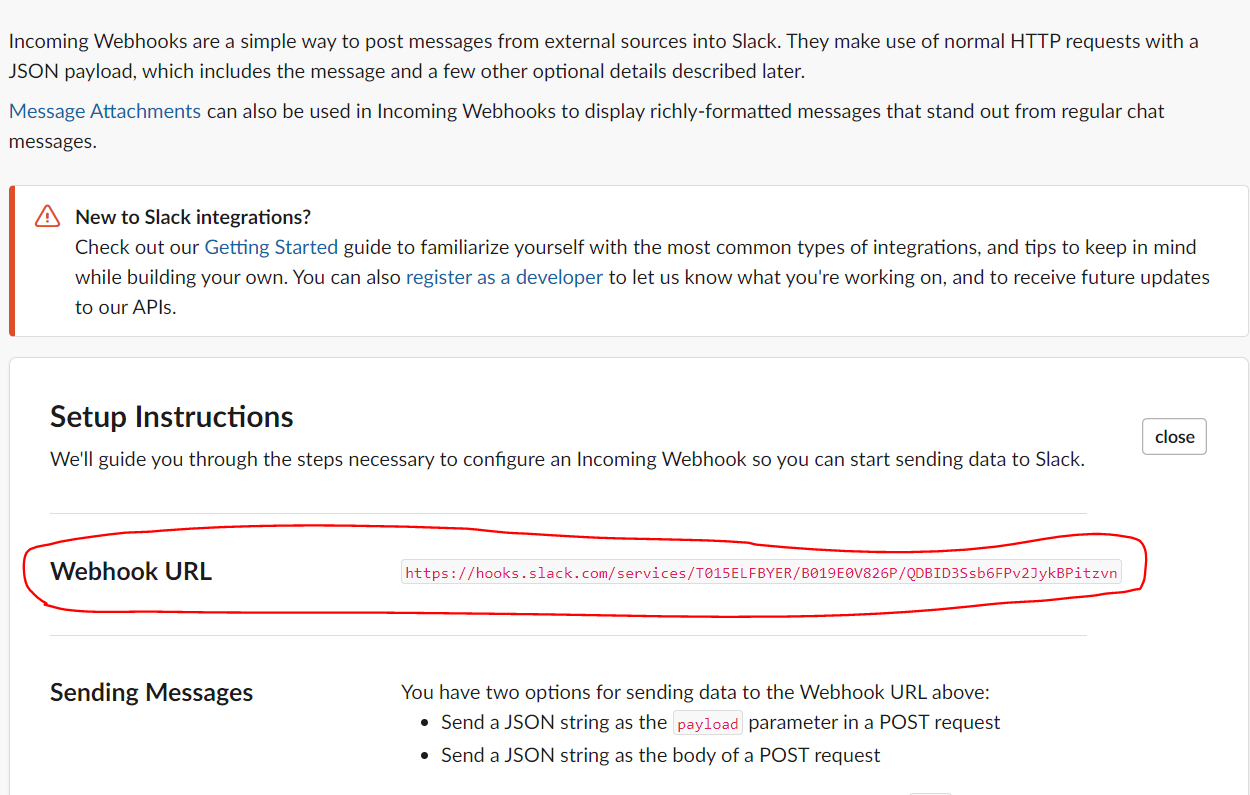This screenshot has height=795, width=1250.
Task: Click the We'll guide you through description text
Action: [x=567, y=460]
